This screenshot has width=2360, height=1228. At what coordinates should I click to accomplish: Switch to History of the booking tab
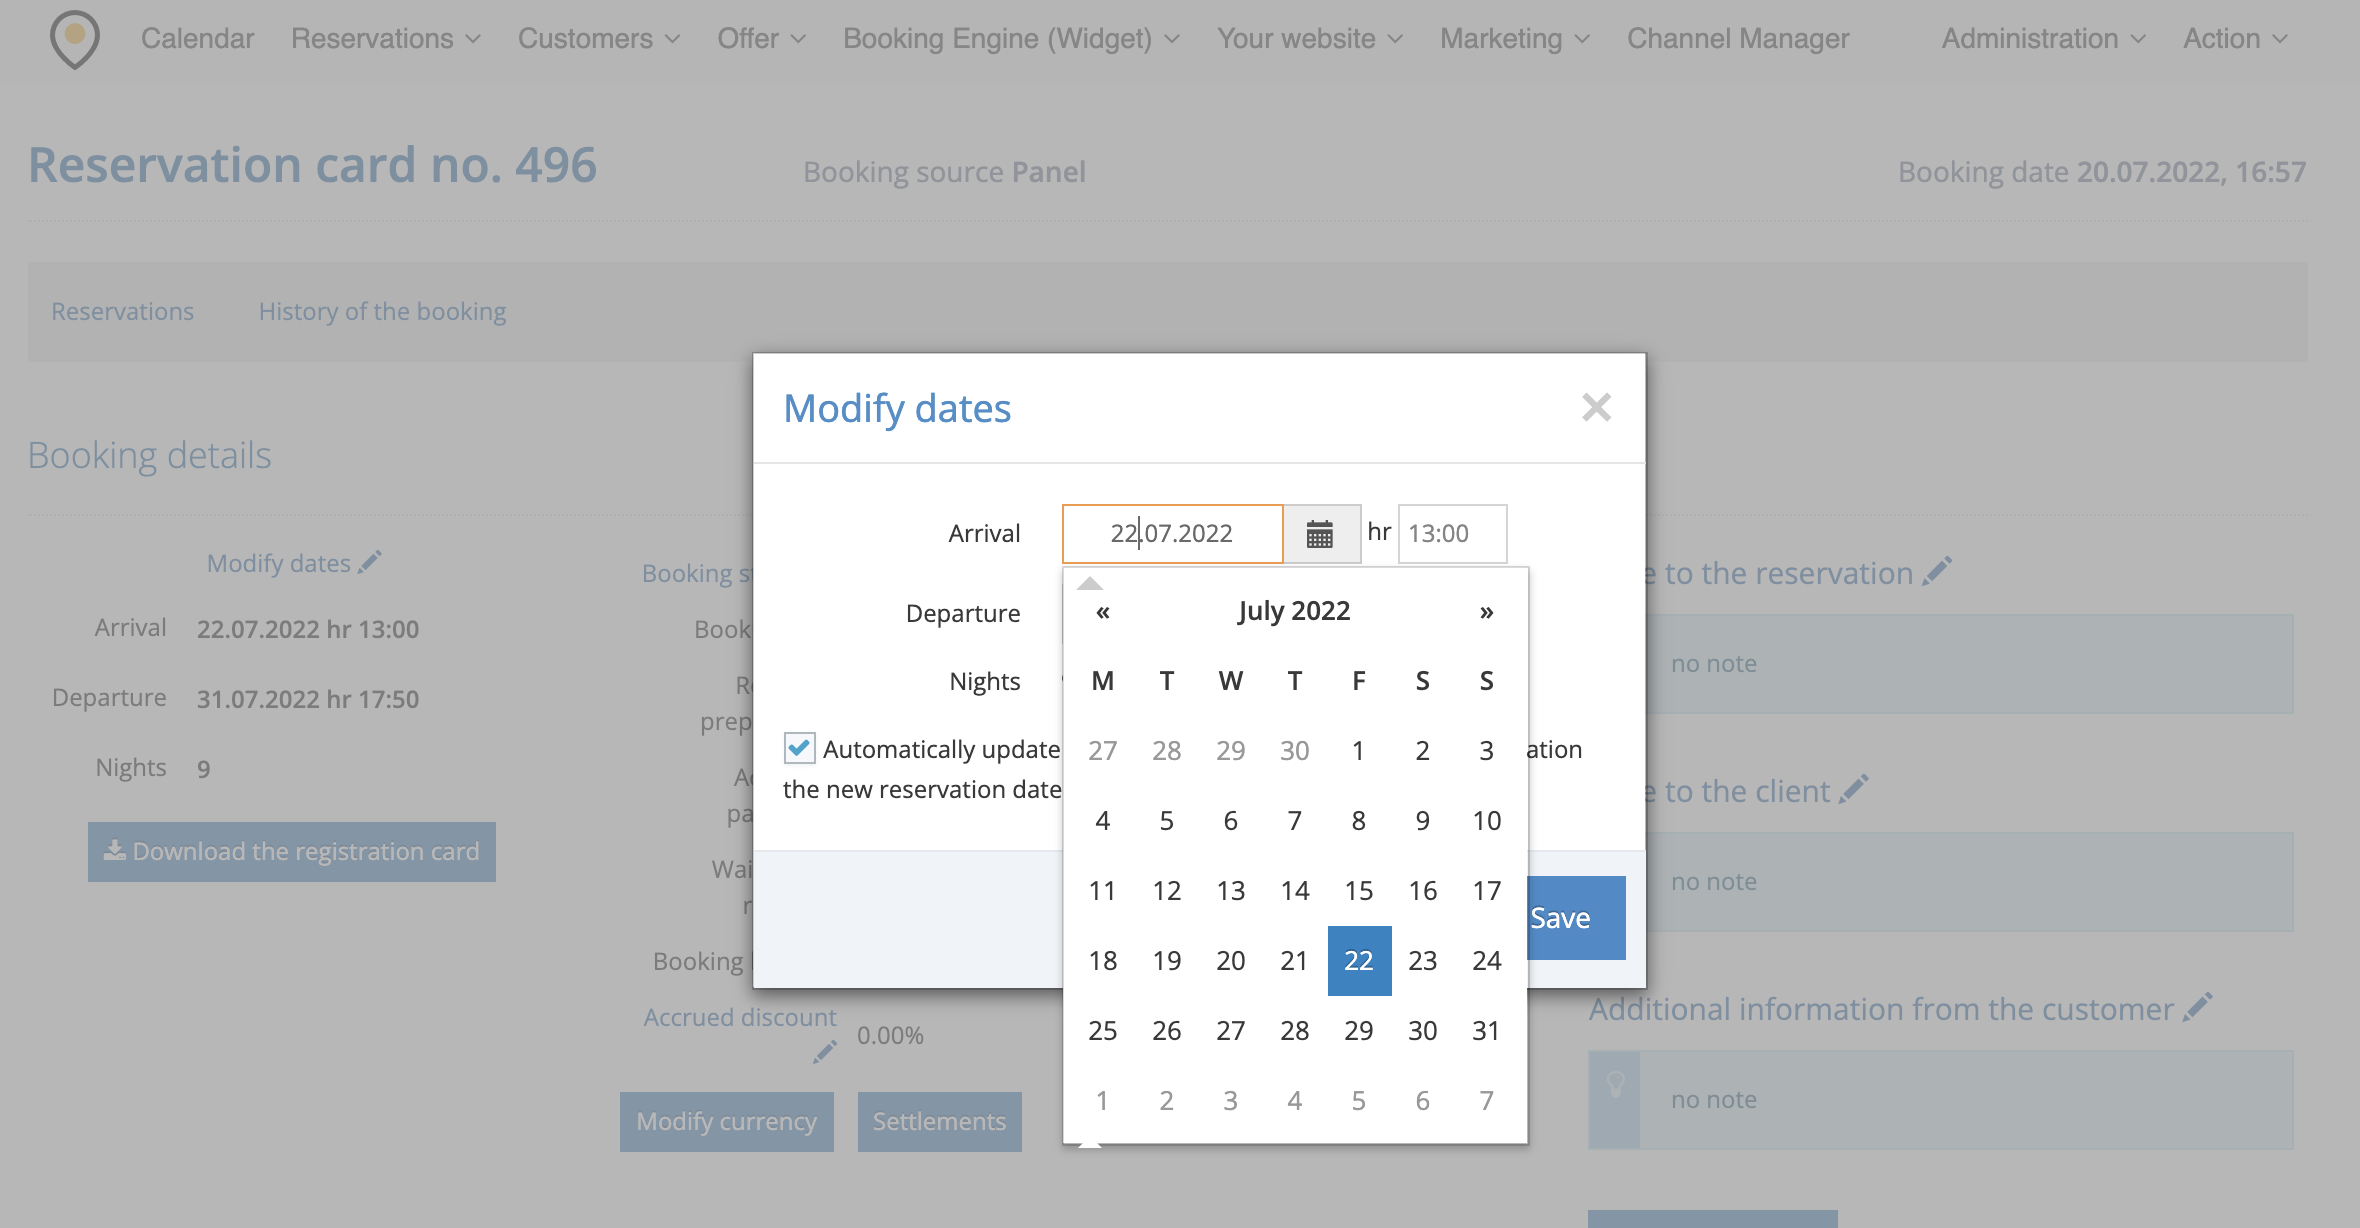[382, 311]
